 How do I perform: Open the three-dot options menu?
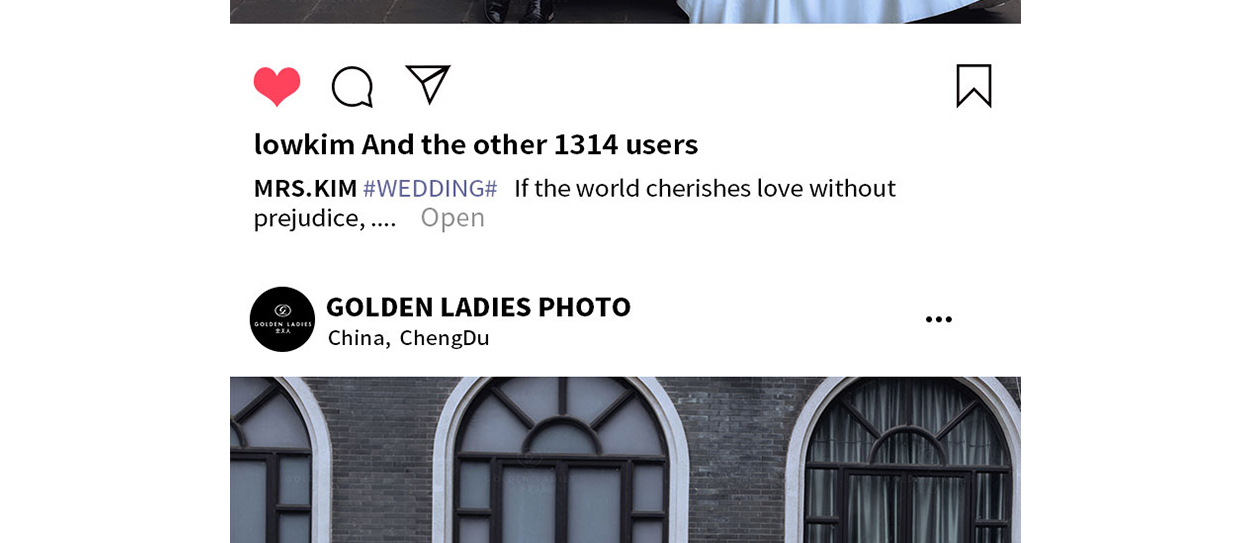point(939,319)
